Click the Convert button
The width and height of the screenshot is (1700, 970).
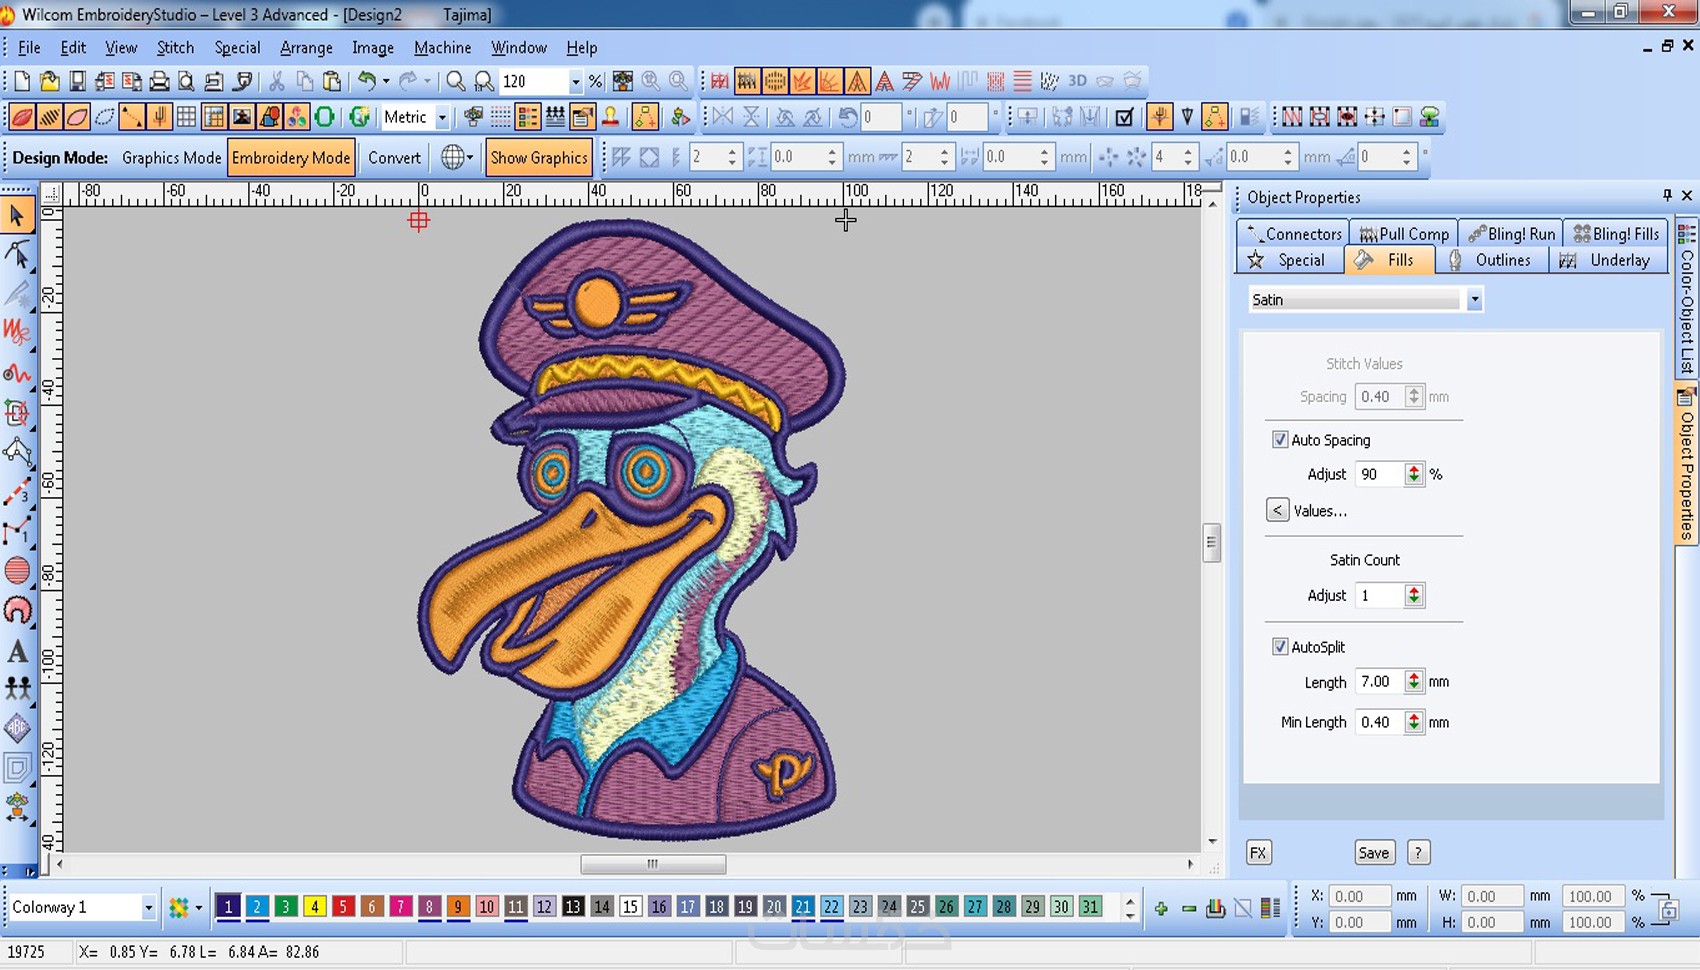394,158
